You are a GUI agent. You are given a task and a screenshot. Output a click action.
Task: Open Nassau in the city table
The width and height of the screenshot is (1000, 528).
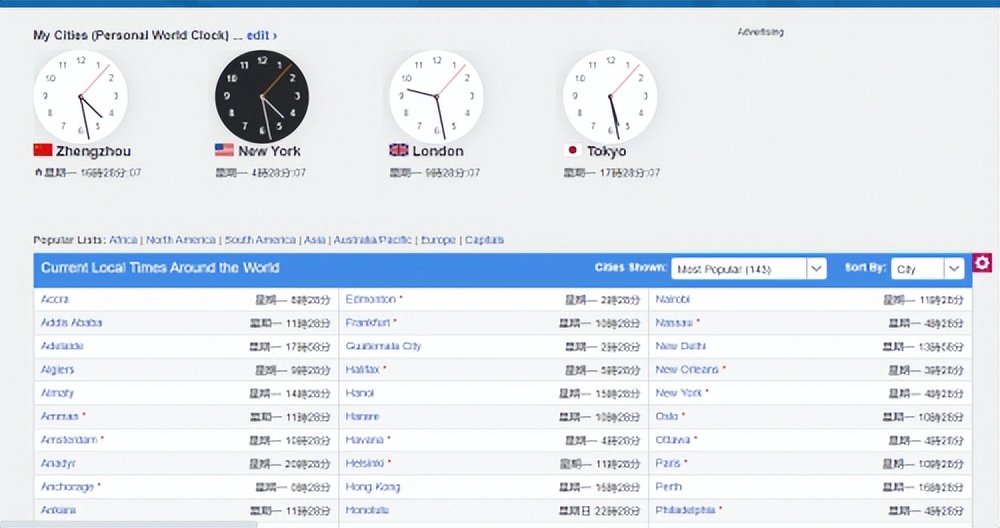[x=673, y=323]
